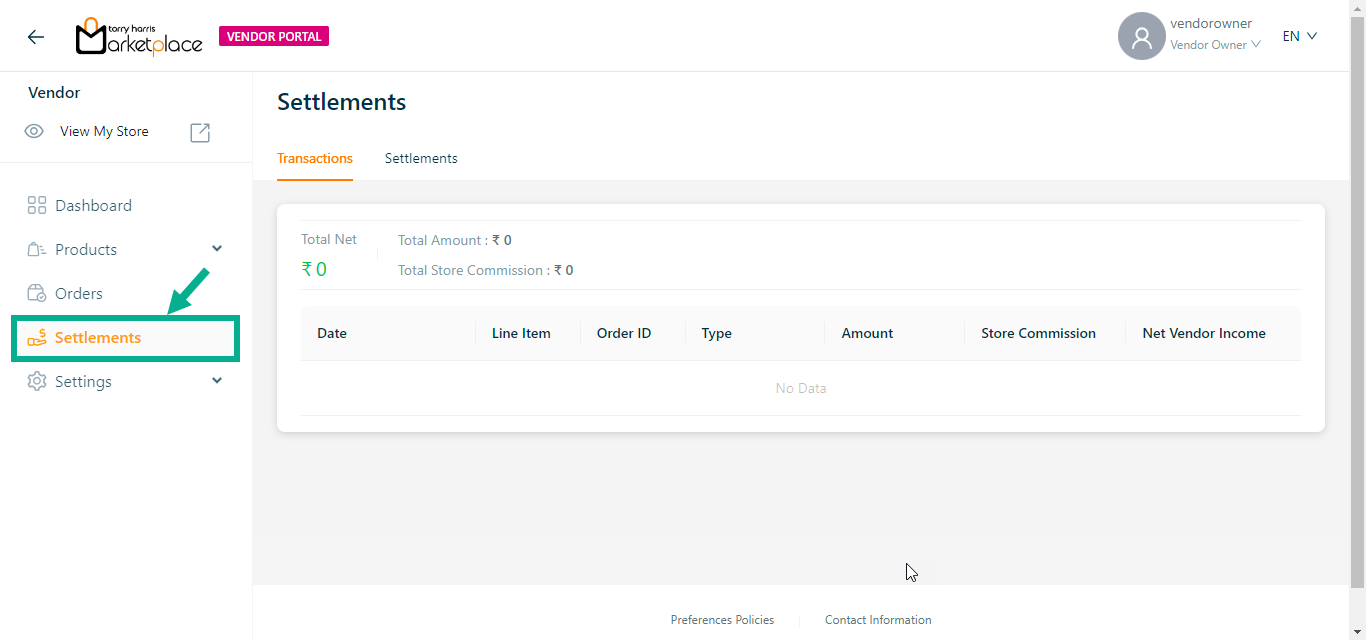Click the Orders icon in sidebar
1366x640 pixels.
point(37,294)
